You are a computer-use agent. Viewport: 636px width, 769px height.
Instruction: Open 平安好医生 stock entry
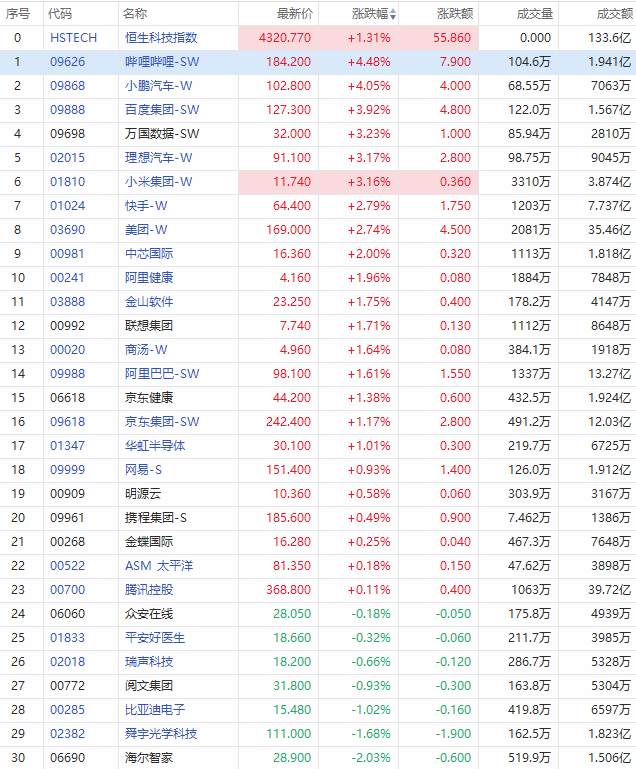coord(155,639)
